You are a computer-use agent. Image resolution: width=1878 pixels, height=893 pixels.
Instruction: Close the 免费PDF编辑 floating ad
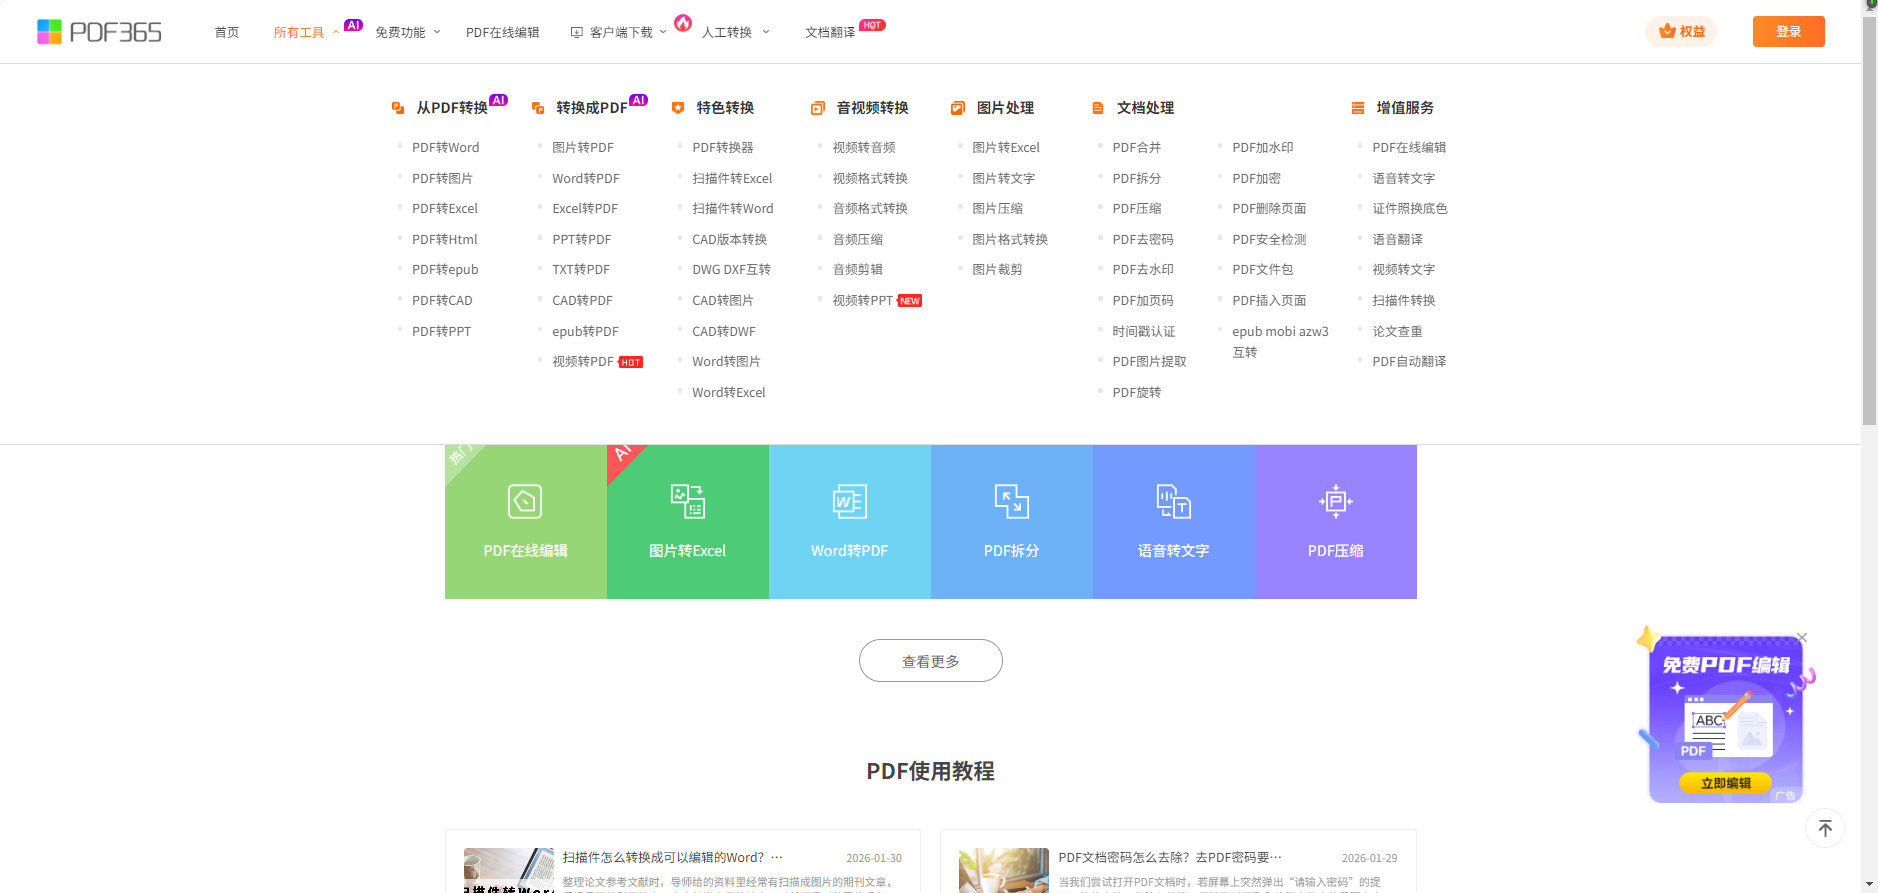(x=1802, y=638)
